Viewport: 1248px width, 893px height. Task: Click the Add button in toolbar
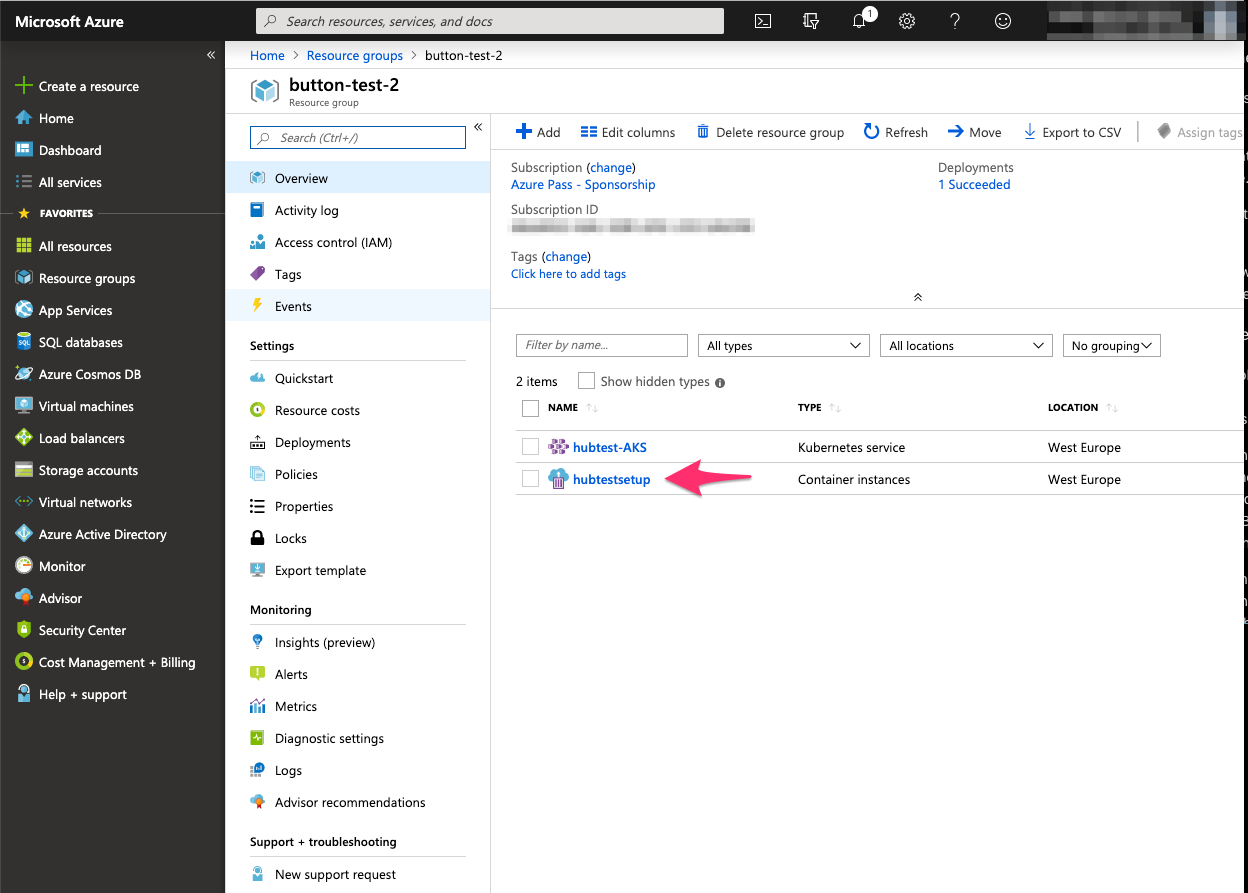(538, 132)
